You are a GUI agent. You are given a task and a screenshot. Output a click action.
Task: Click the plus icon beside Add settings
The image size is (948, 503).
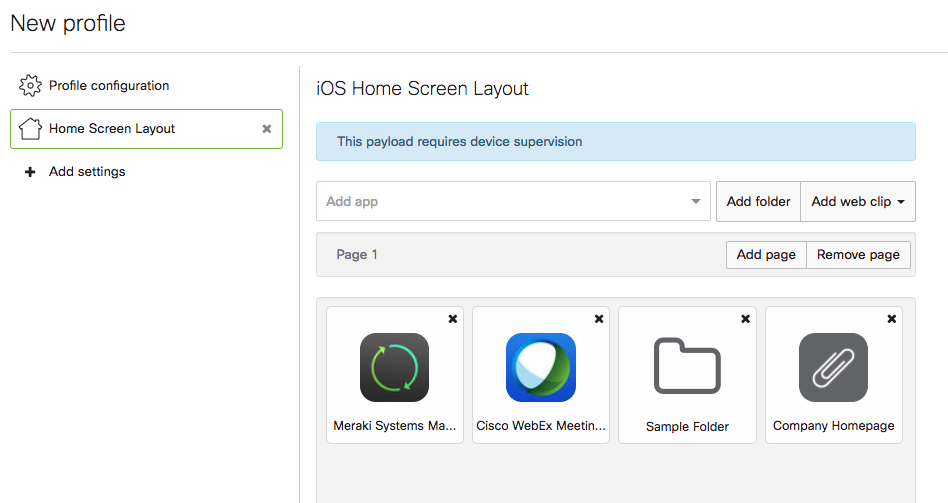point(30,172)
